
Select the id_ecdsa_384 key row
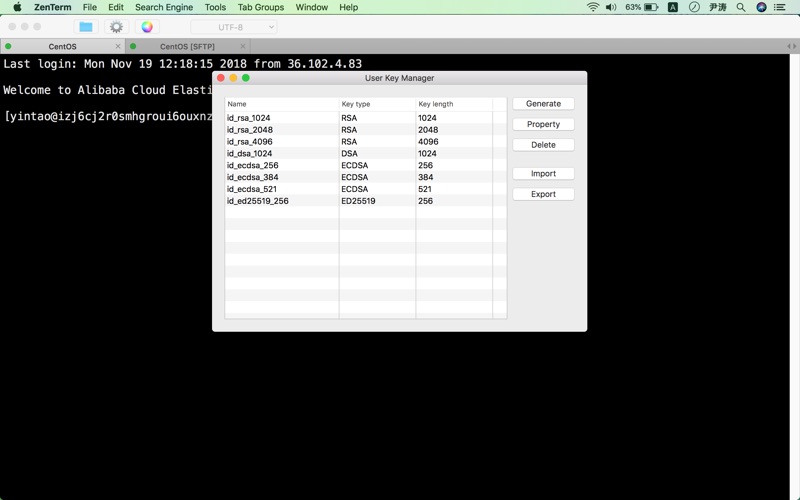pos(366,177)
